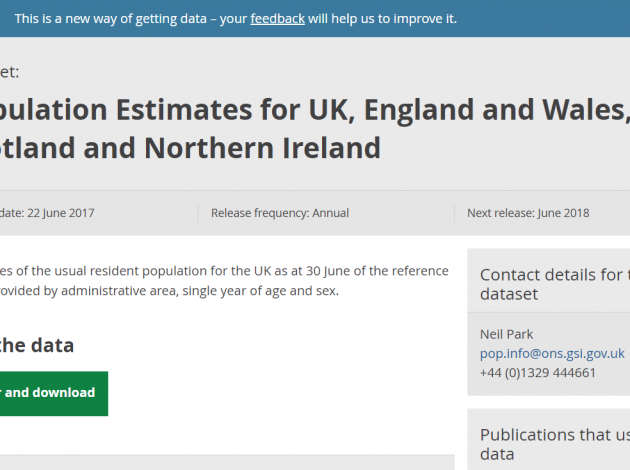Select phone number +44 (0)1329 444661
The height and width of the screenshot is (470, 630).
pyautogui.click(x=538, y=373)
